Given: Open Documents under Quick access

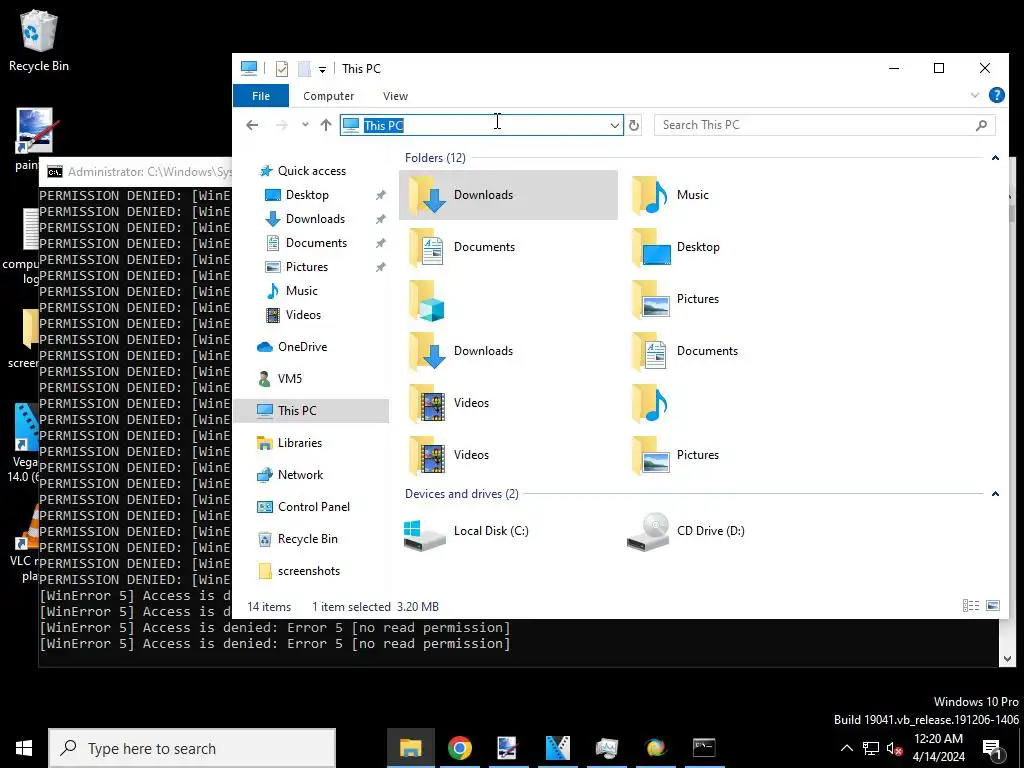Looking at the screenshot, I should pyautogui.click(x=316, y=242).
